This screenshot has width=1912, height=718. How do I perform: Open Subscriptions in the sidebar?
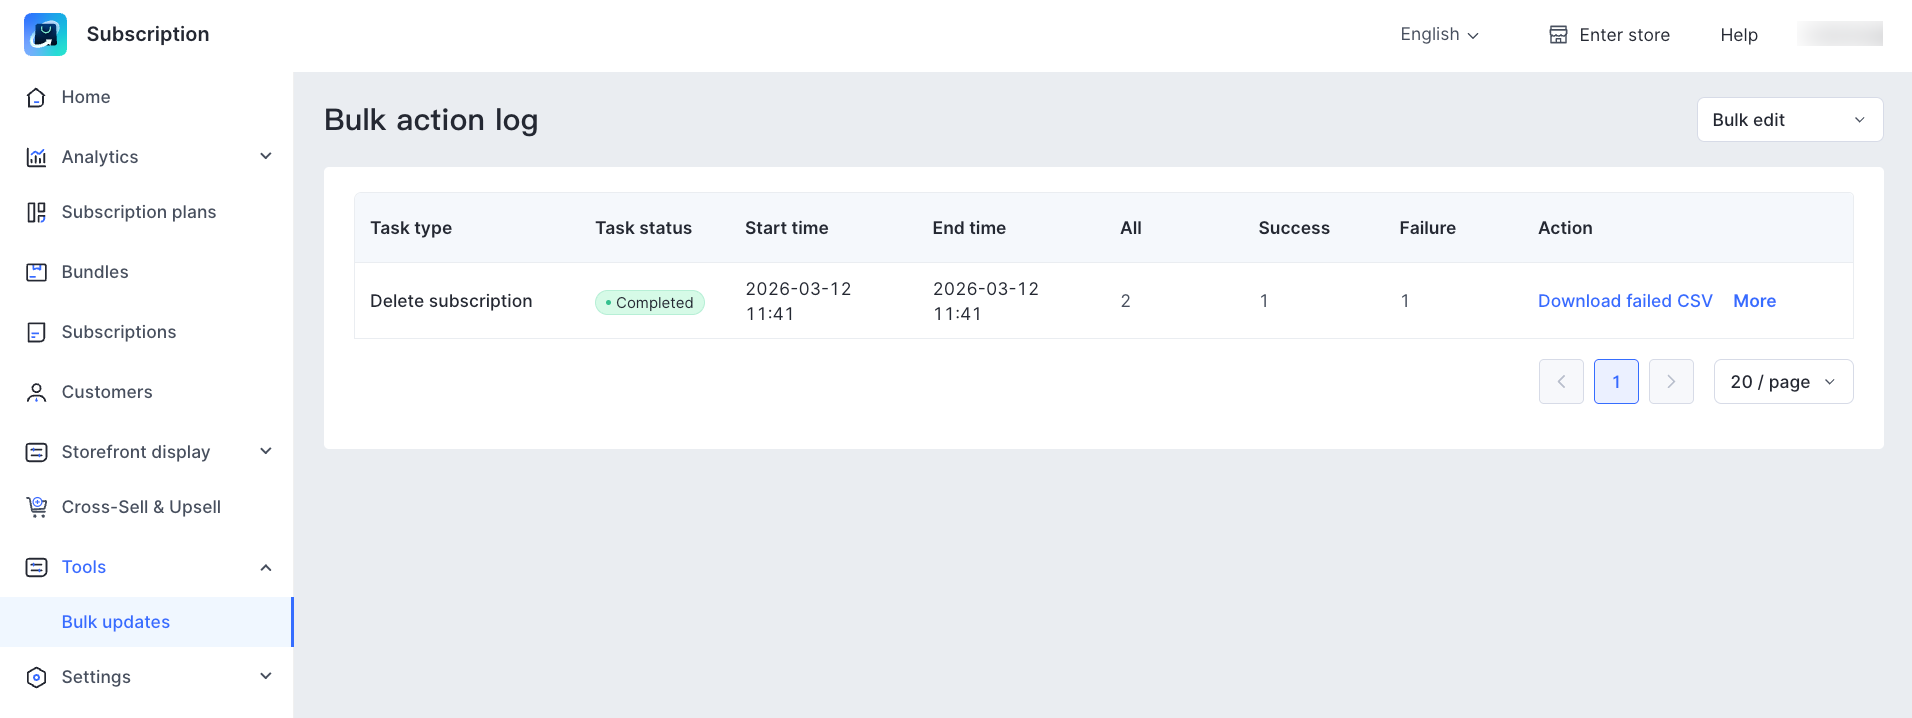(x=118, y=332)
